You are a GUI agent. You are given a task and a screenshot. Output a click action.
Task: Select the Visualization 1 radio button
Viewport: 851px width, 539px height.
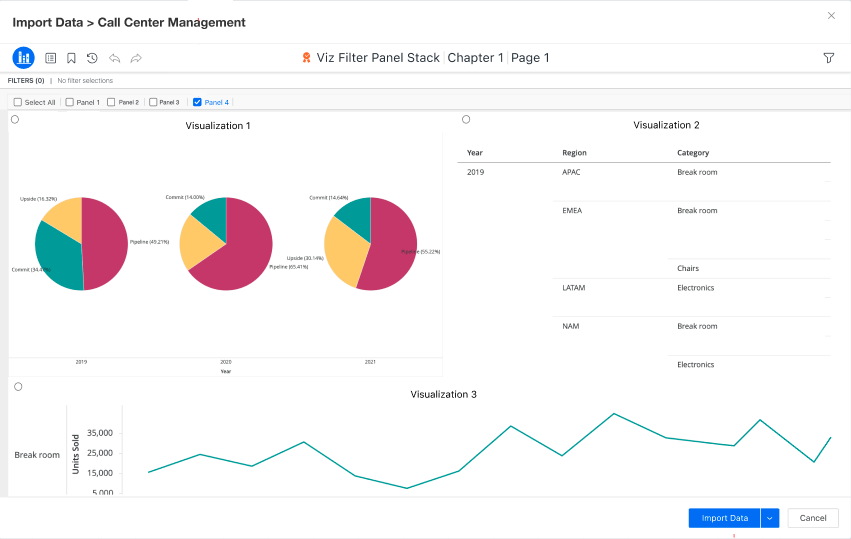(x=15, y=119)
